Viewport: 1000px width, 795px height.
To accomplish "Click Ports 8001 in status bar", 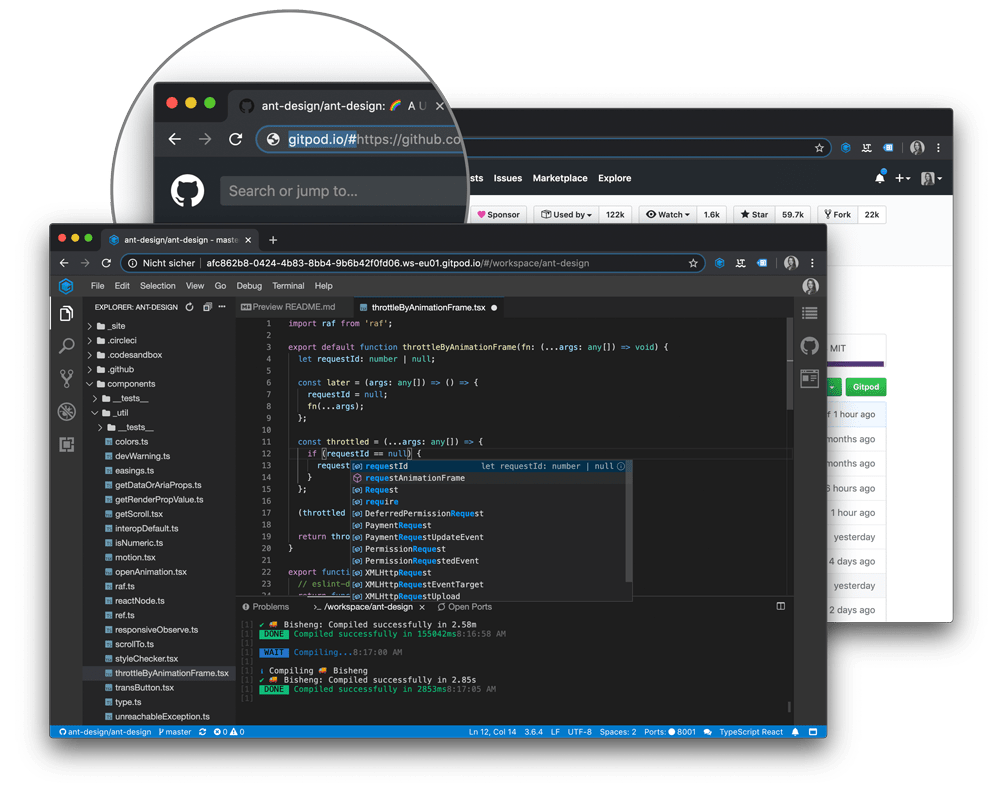I will 670,732.
